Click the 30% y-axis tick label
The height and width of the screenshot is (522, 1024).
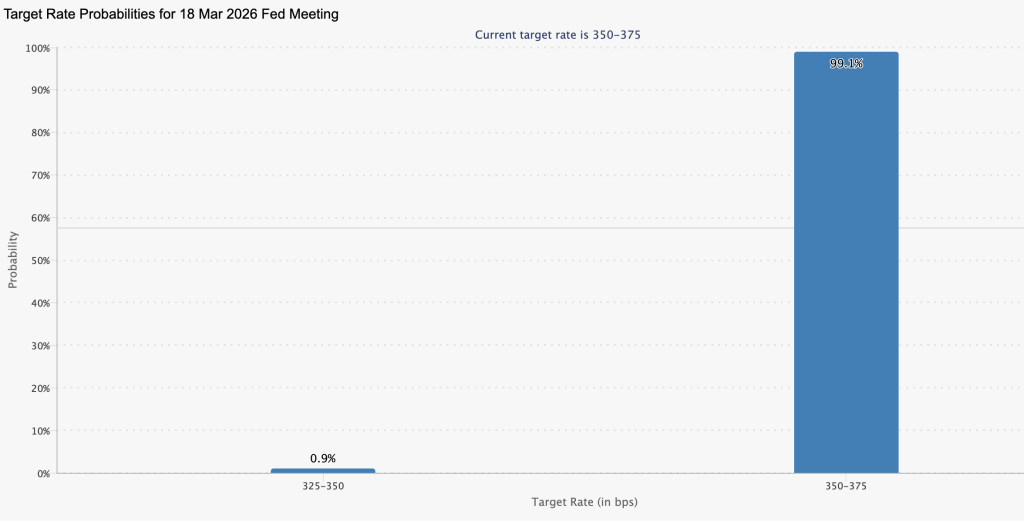click(40, 346)
